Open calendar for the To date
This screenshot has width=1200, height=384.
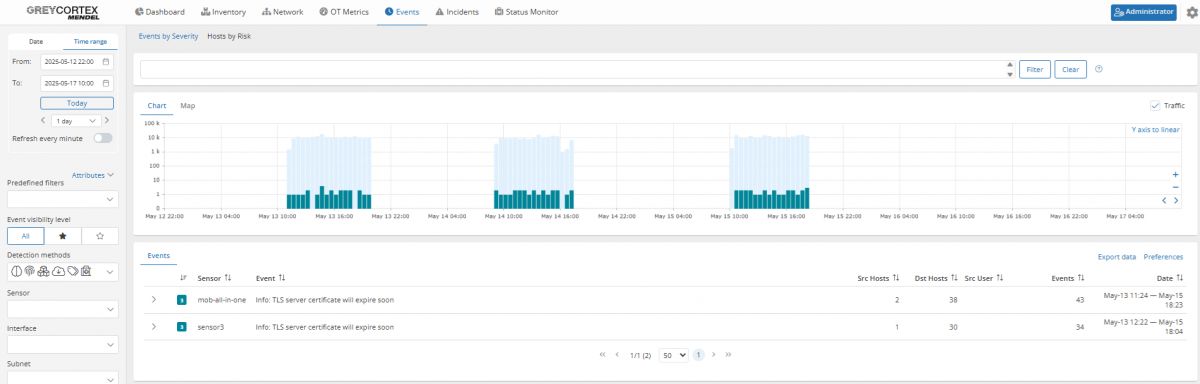pyautogui.click(x=105, y=83)
